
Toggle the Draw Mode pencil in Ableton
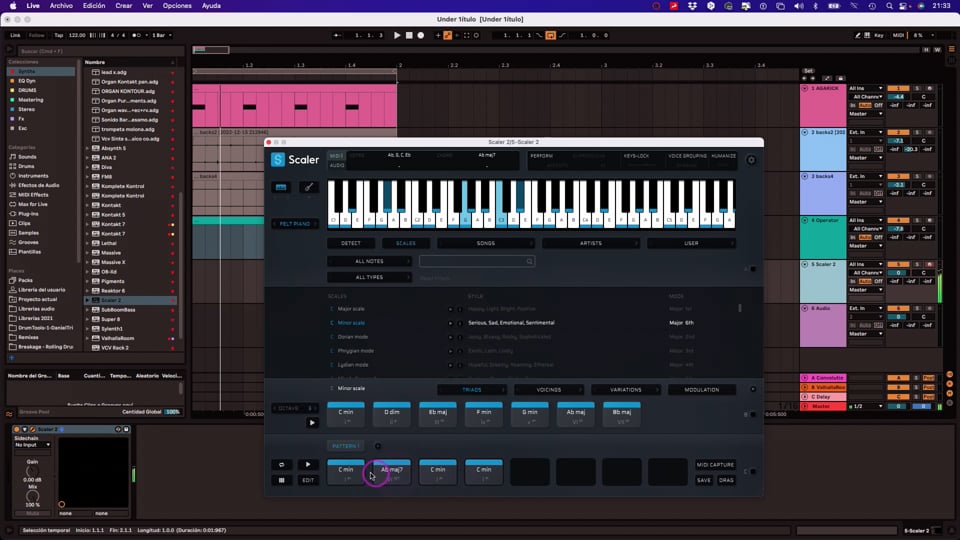(x=858, y=36)
